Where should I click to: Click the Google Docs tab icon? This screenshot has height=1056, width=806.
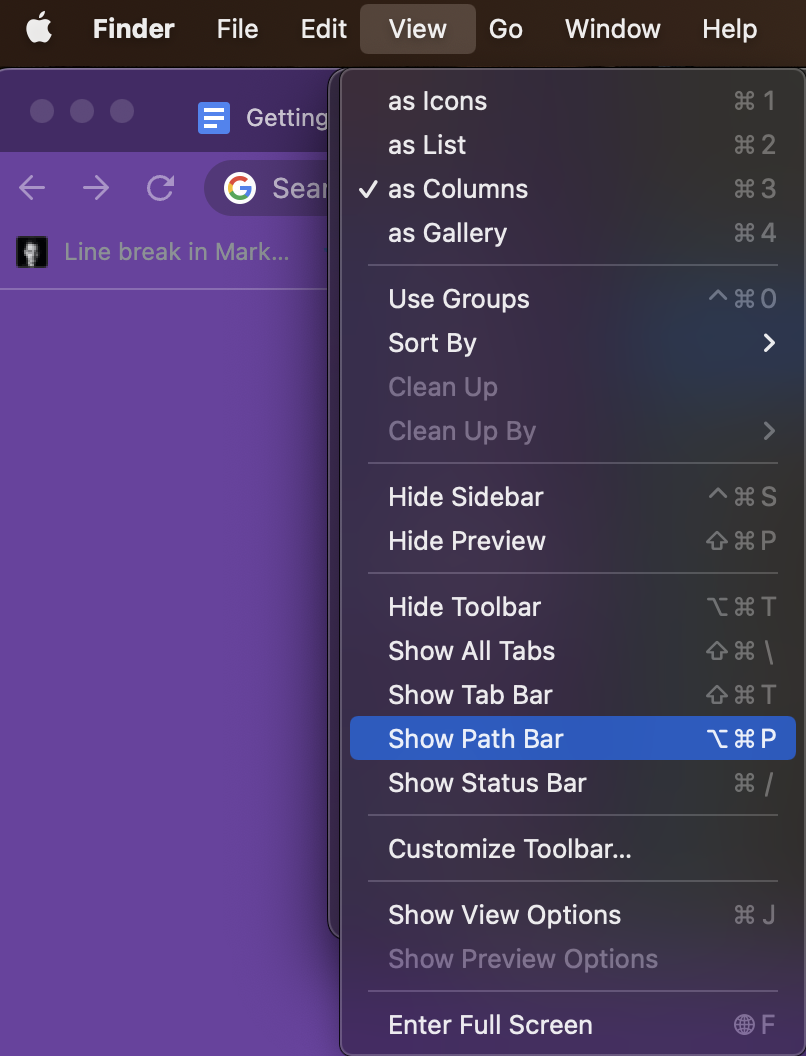tap(214, 119)
